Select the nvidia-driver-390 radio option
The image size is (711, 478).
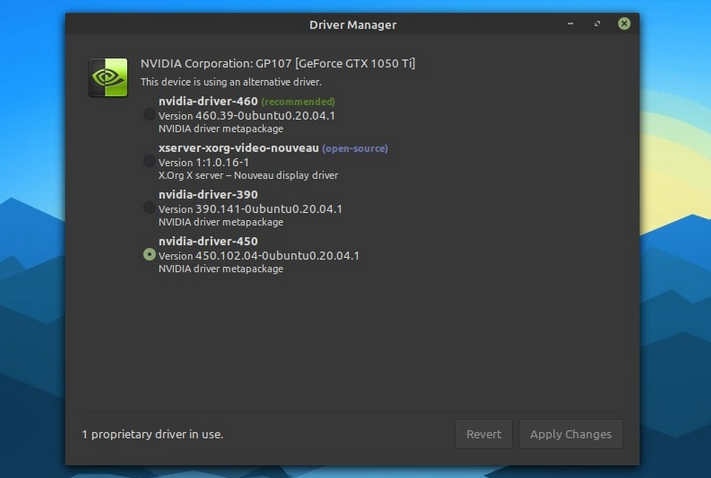(149, 208)
